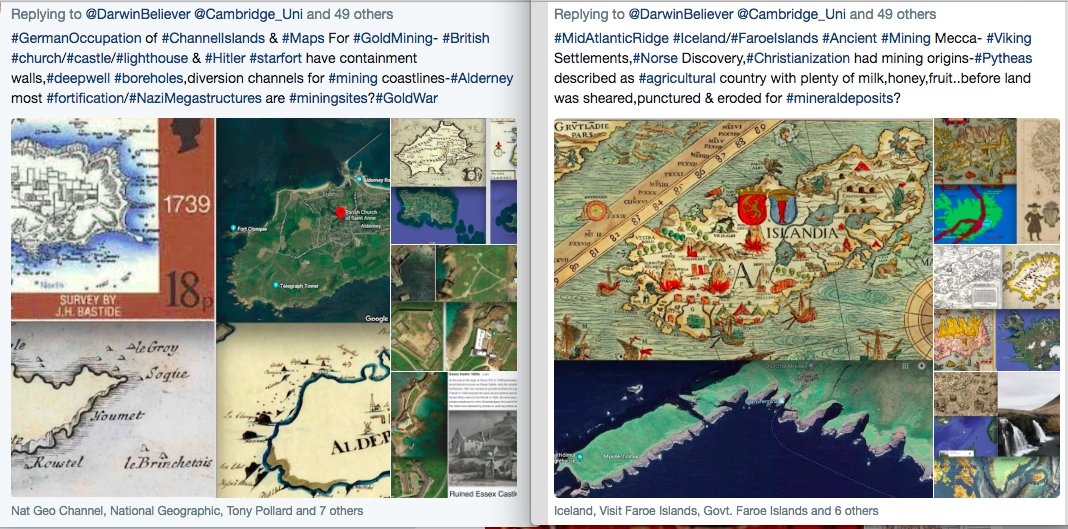
Task: Click '49 others' in left tweet reply line
Action: coord(363,14)
